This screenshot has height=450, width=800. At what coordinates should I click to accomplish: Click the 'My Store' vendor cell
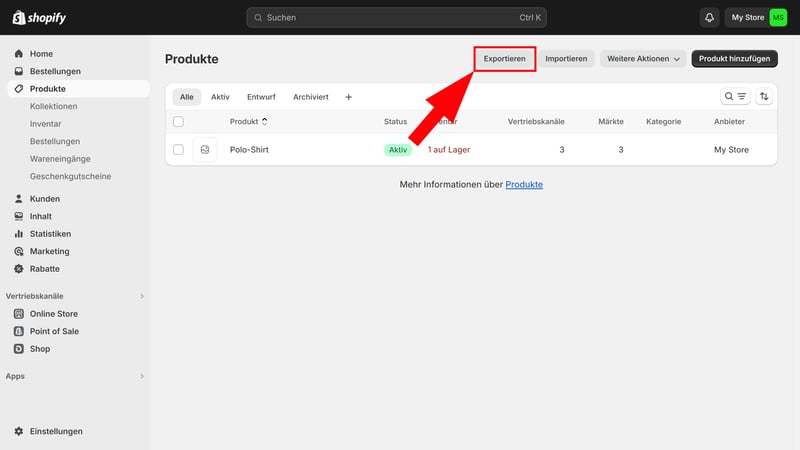tap(731, 149)
